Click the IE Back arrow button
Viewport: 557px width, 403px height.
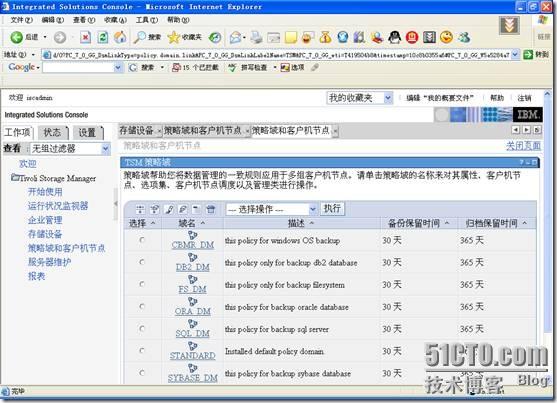coord(16,37)
